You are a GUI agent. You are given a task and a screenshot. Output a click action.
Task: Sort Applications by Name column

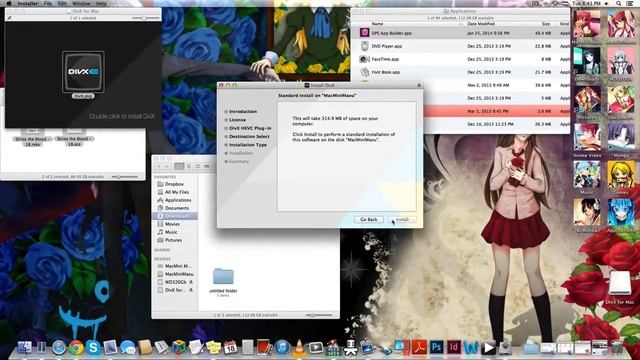point(377,24)
